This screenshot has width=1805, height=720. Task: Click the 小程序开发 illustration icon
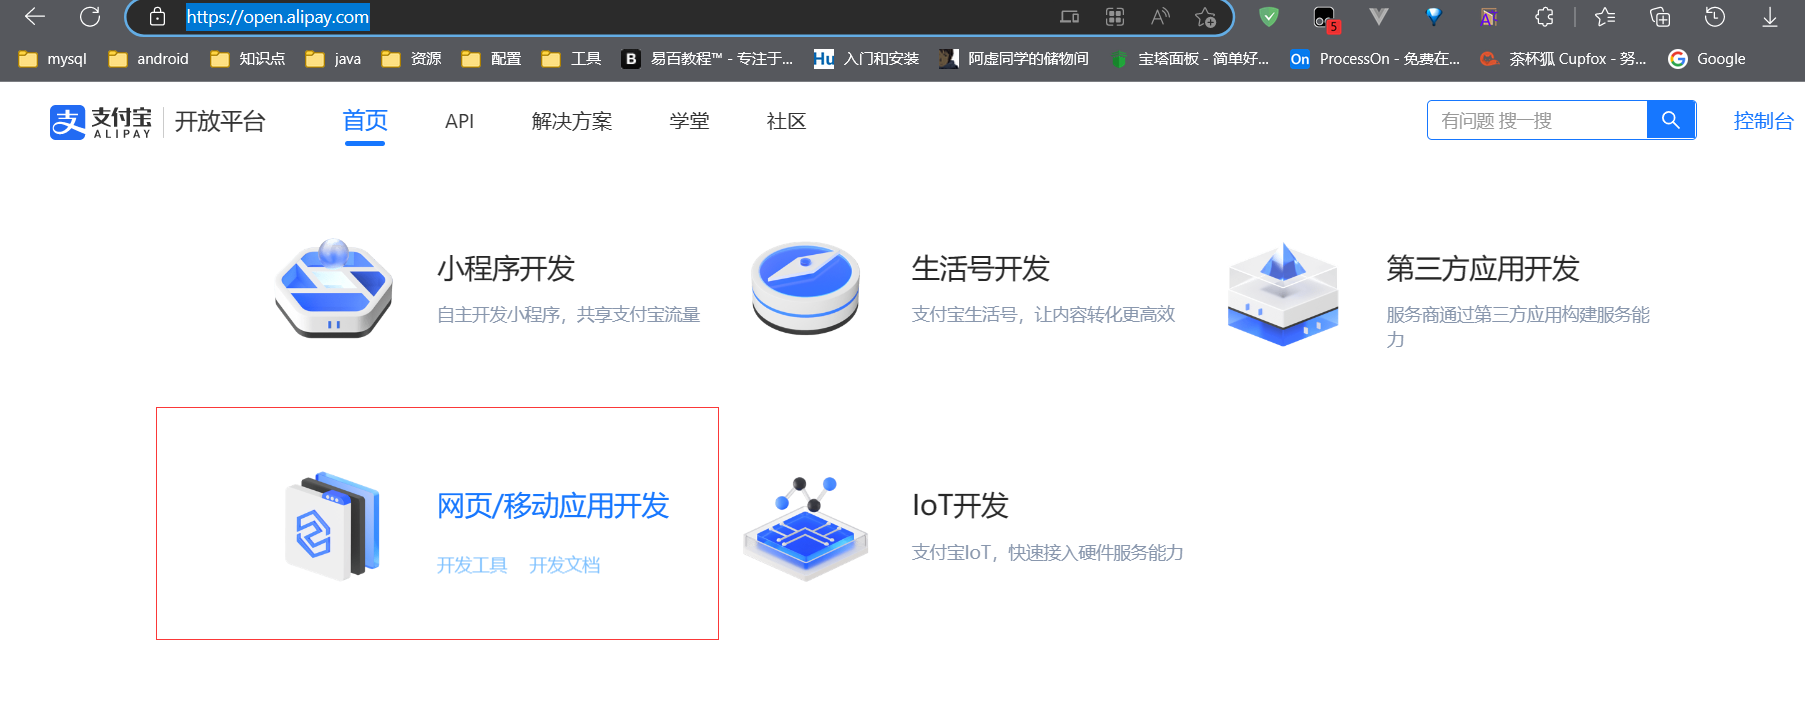click(334, 289)
